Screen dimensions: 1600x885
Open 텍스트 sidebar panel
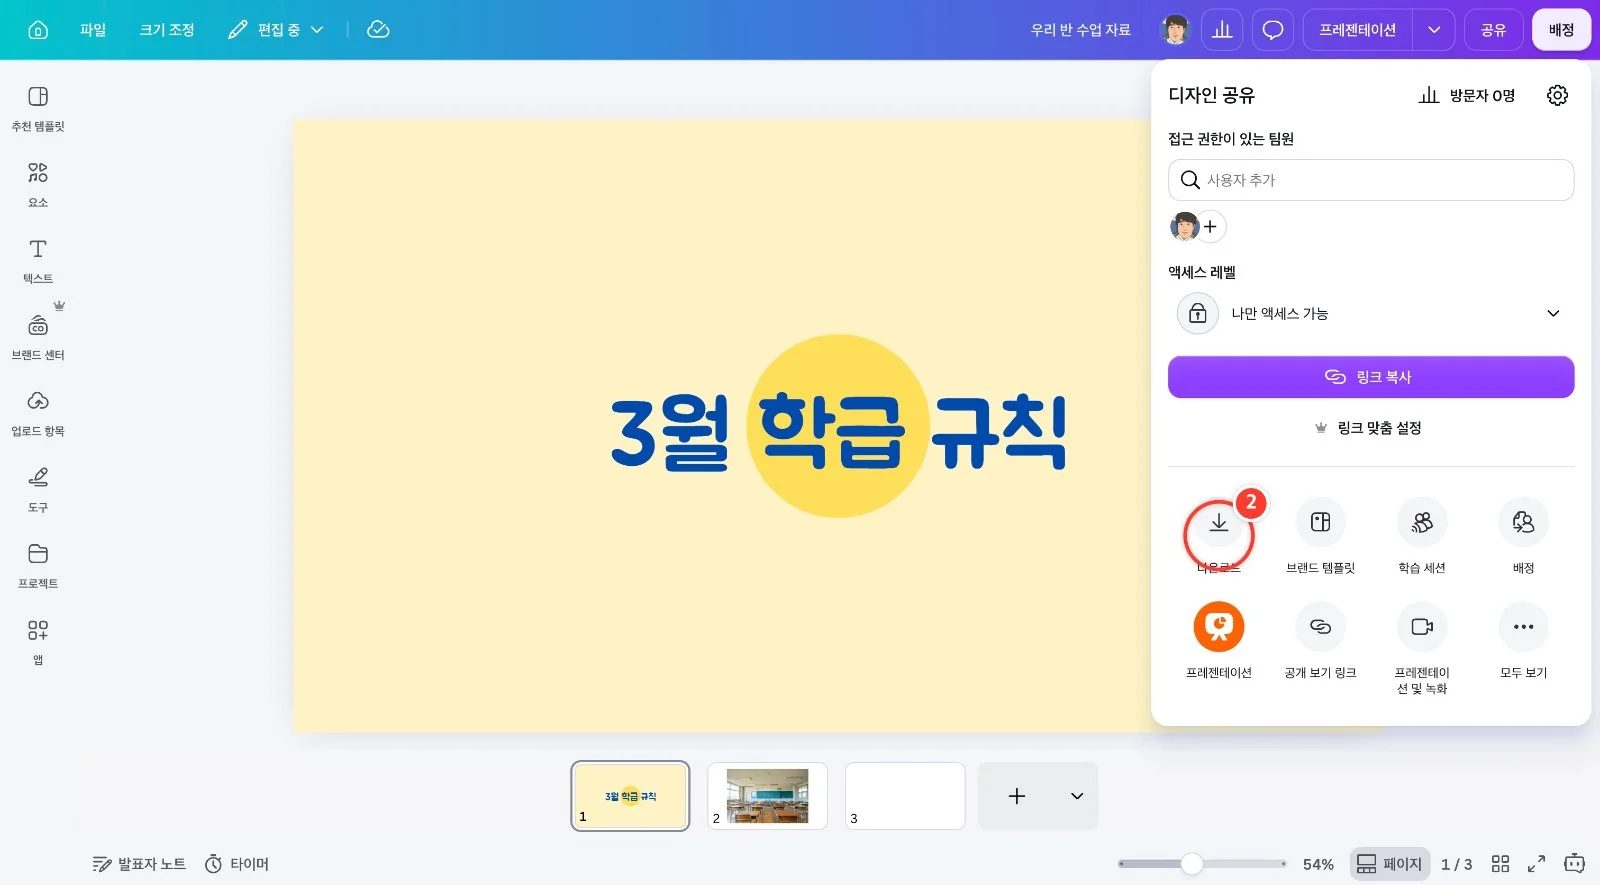pyautogui.click(x=38, y=261)
